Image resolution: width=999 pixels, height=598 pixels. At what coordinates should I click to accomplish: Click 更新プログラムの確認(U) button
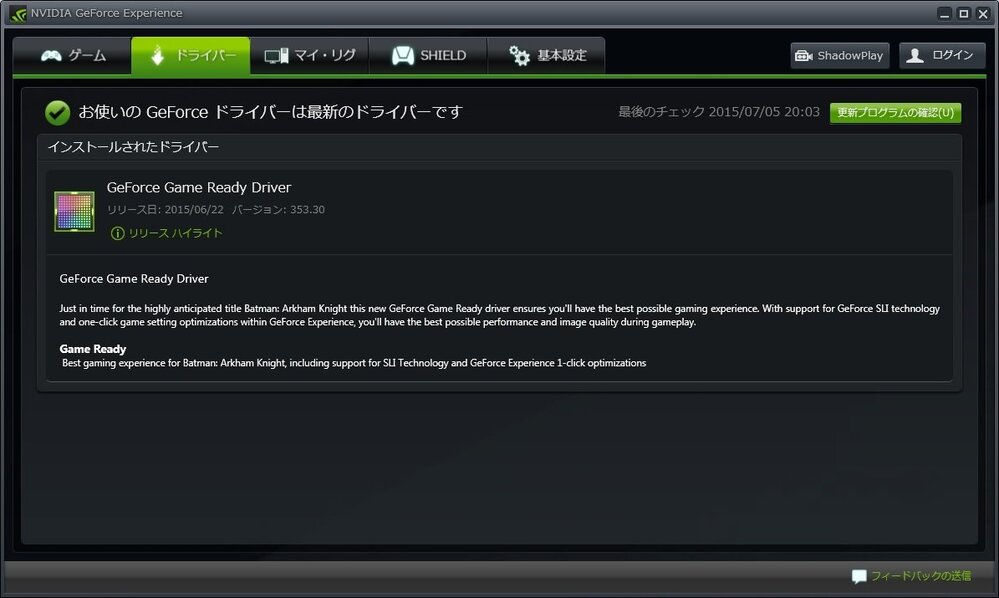tap(895, 113)
